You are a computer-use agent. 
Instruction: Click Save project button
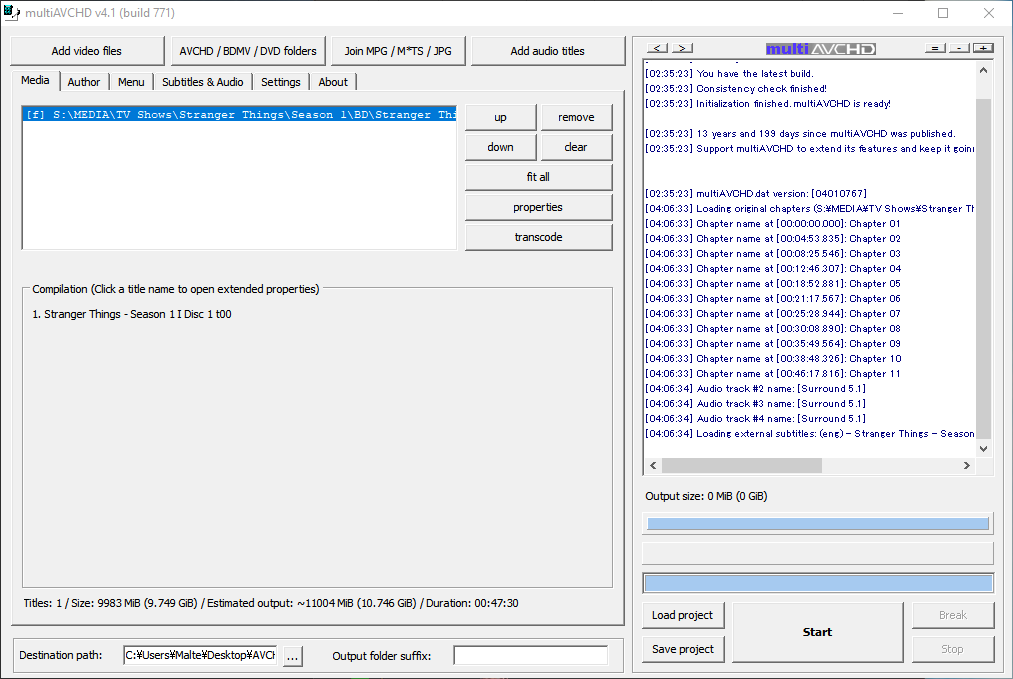tap(683, 649)
